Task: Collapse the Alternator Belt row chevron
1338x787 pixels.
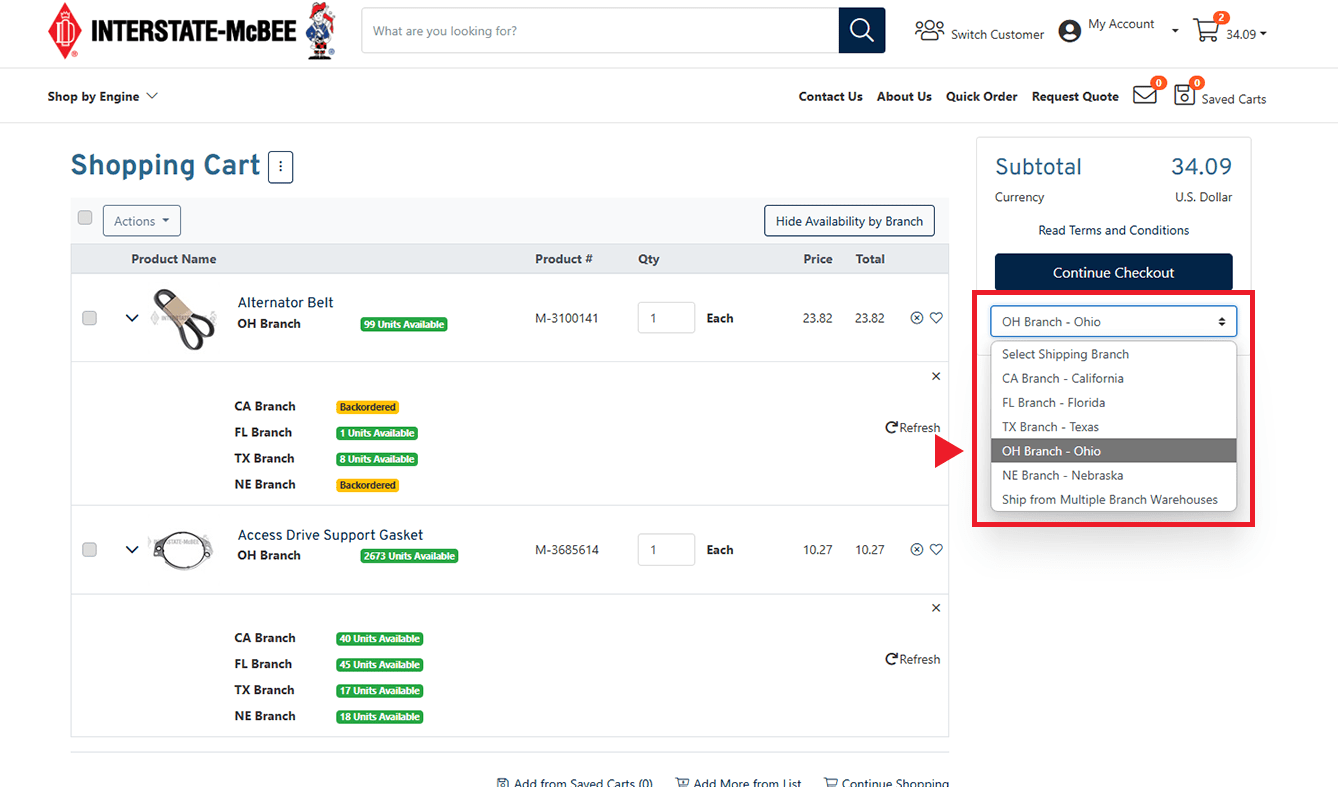Action: click(x=132, y=318)
